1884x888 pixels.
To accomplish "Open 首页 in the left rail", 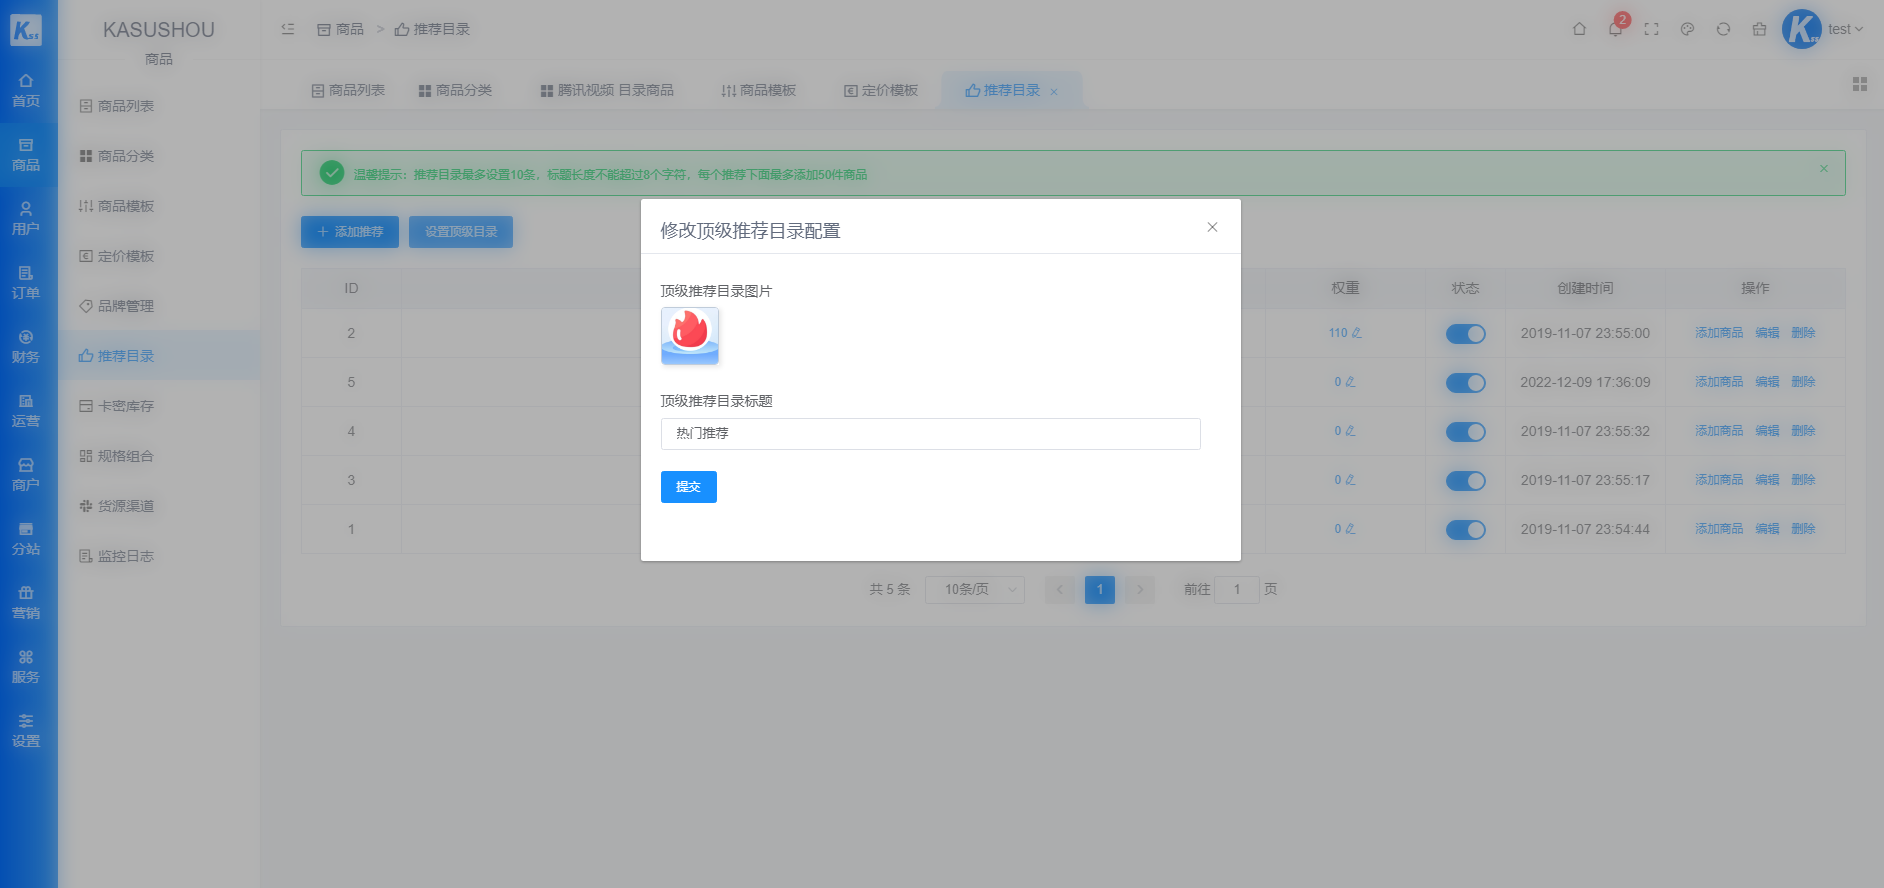I will (x=26, y=91).
